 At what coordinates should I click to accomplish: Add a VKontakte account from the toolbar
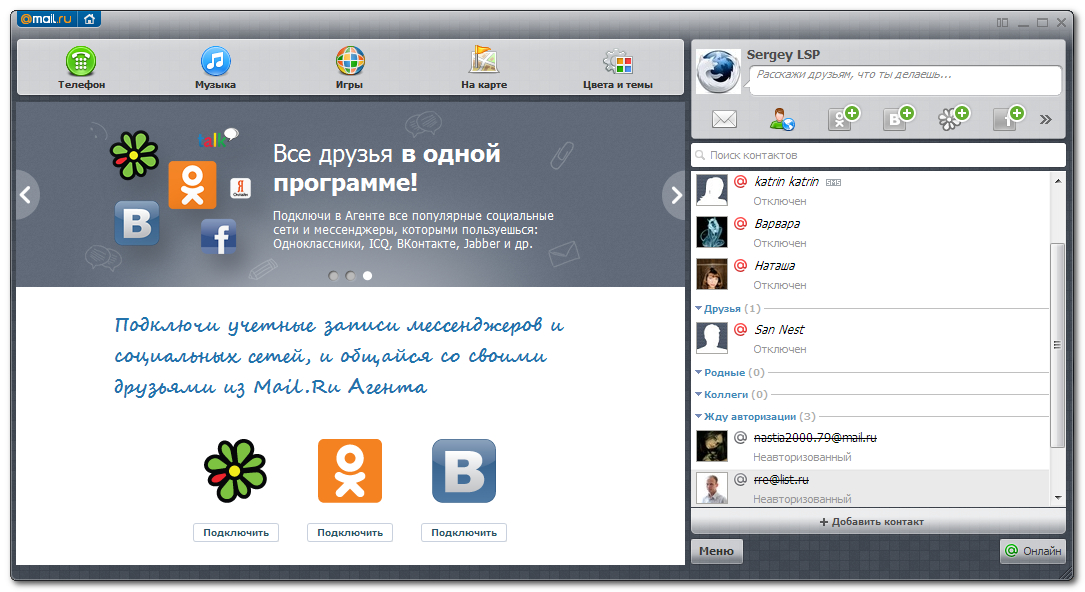pyautogui.click(x=898, y=118)
